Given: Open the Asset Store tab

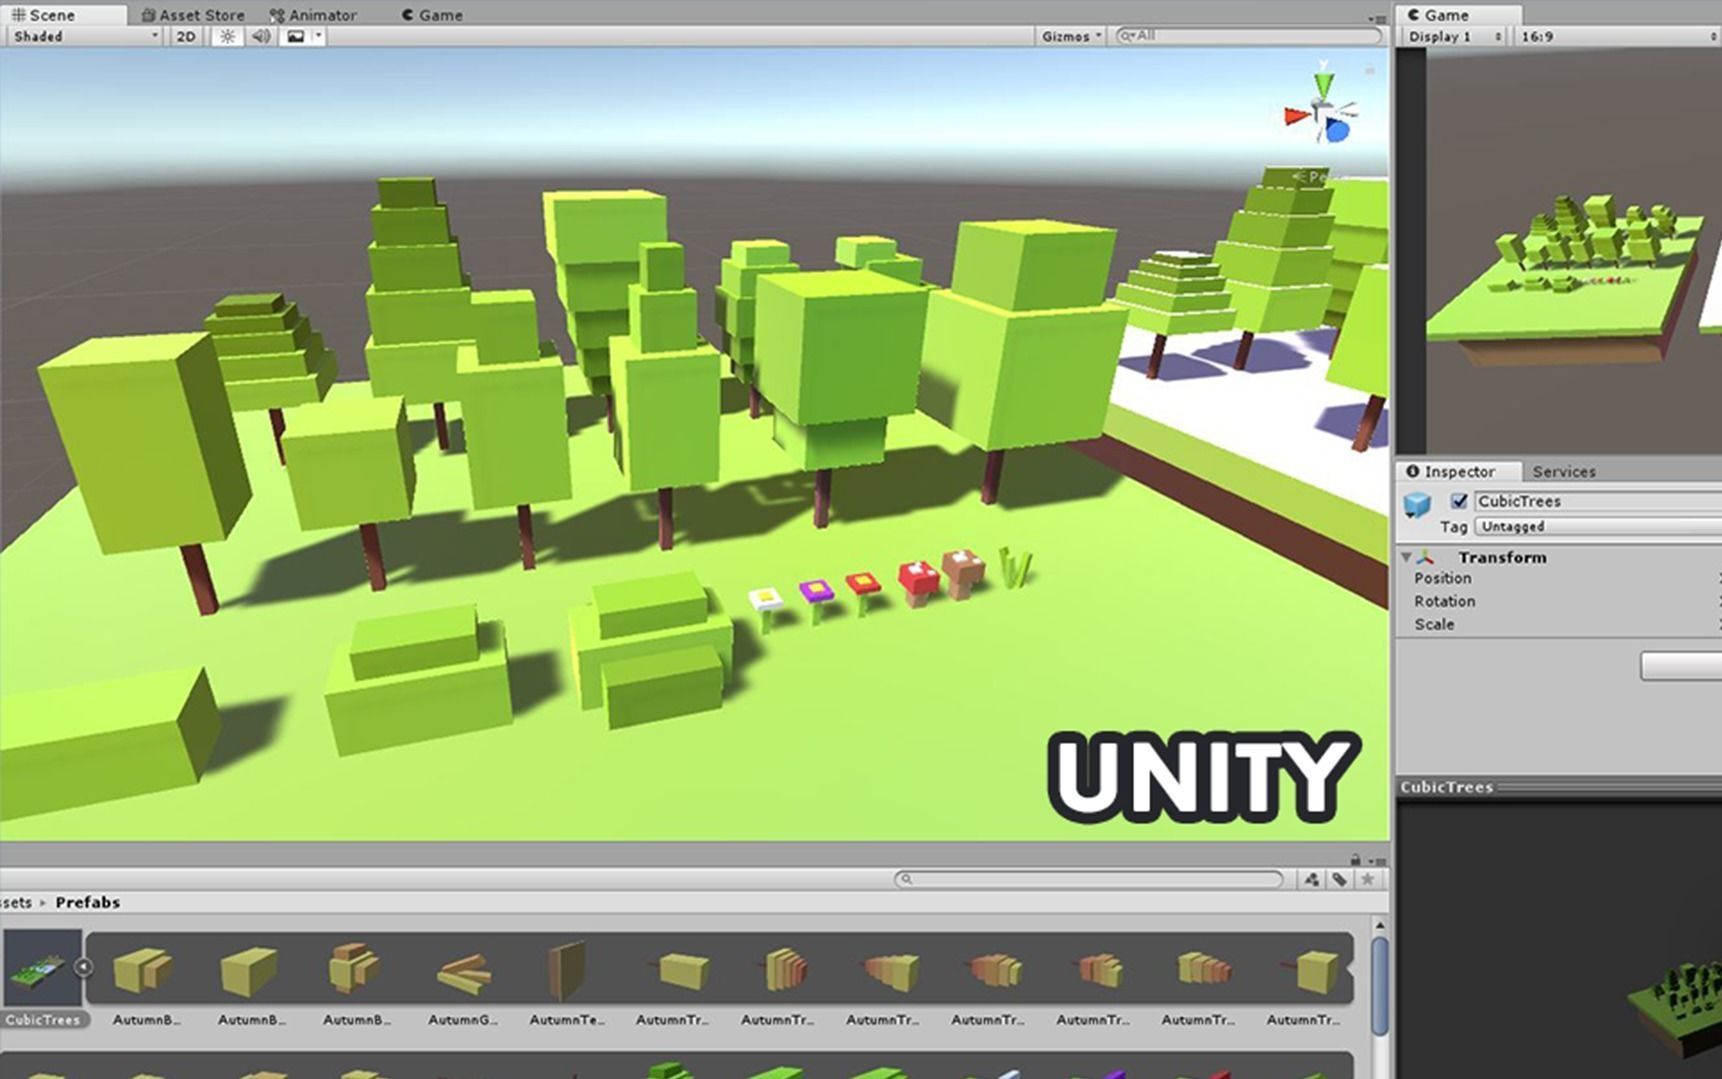Looking at the screenshot, I should (194, 14).
